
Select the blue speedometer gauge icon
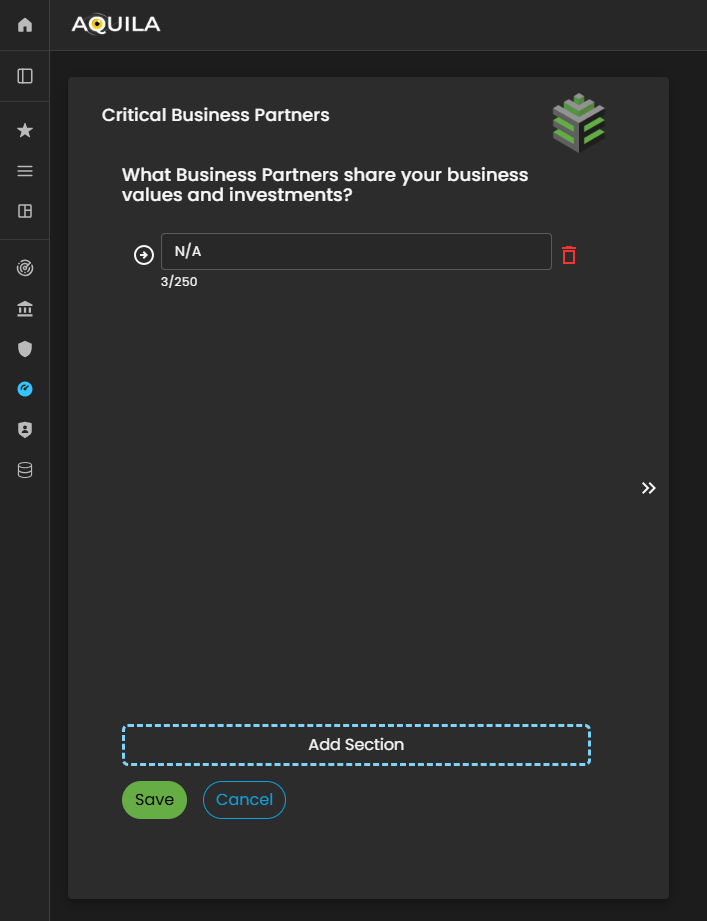pyautogui.click(x=25, y=389)
